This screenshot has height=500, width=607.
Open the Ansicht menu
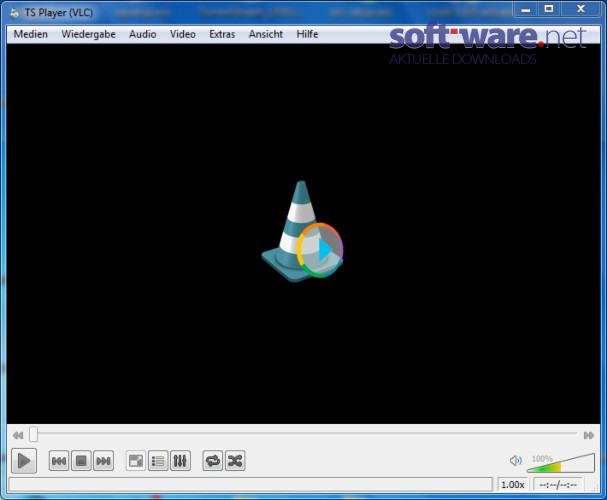coord(266,34)
